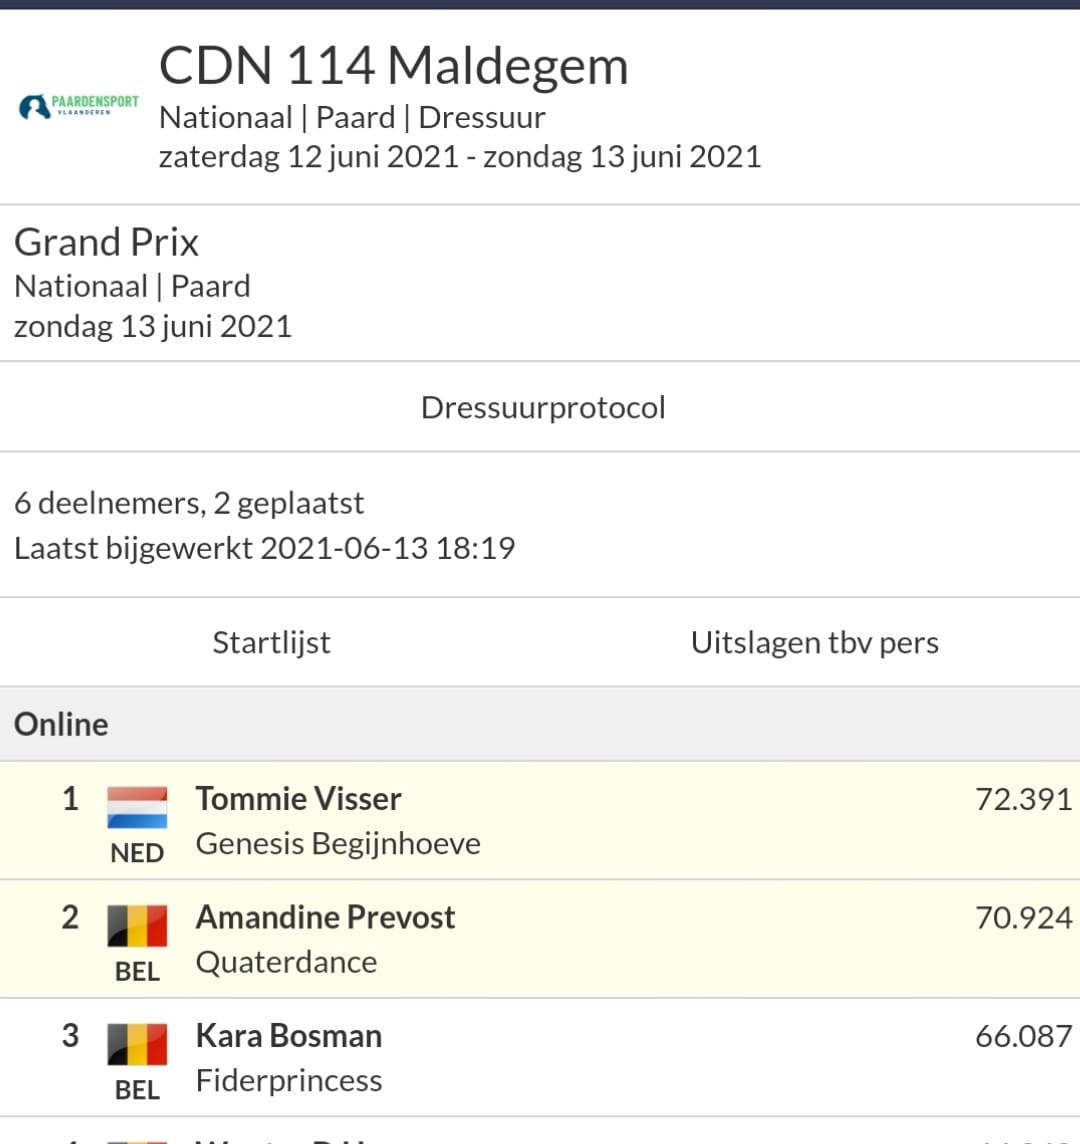This screenshot has width=1080, height=1144.
Task: Open the CDN 114 Maldegem event title
Action: tap(393, 66)
